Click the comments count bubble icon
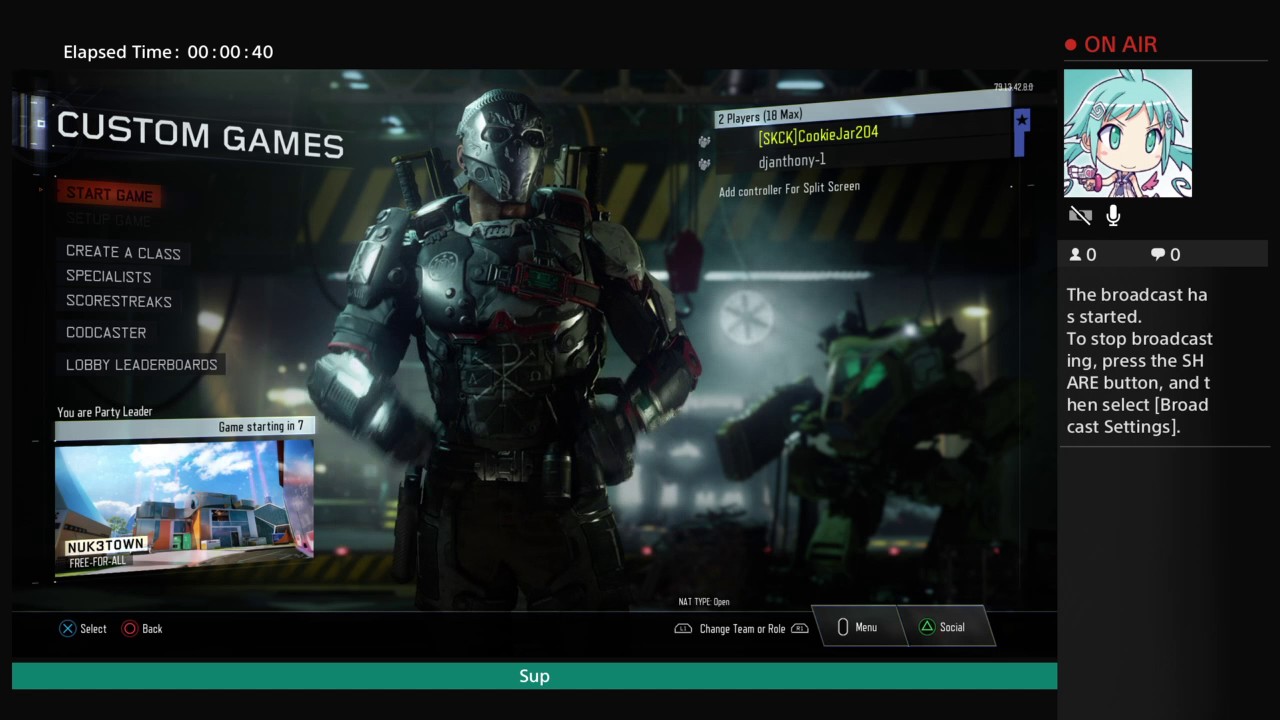The width and height of the screenshot is (1280, 720). [1158, 255]
